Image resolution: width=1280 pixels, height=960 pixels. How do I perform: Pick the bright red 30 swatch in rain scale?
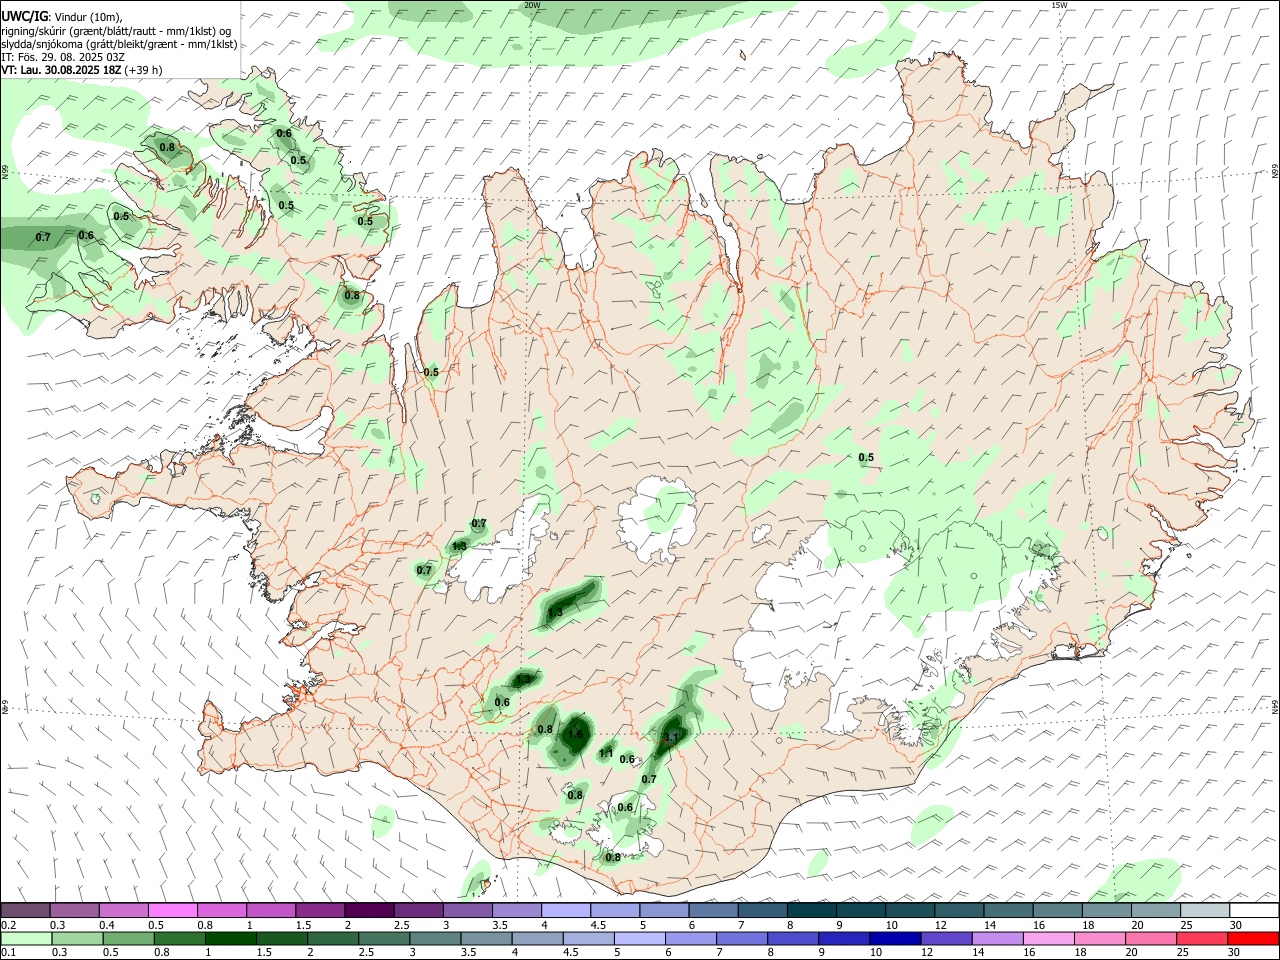click(1252, 938)
